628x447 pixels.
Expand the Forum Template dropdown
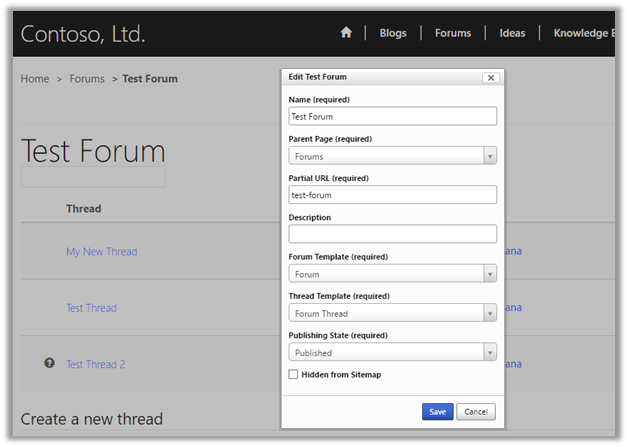[392, 274]
